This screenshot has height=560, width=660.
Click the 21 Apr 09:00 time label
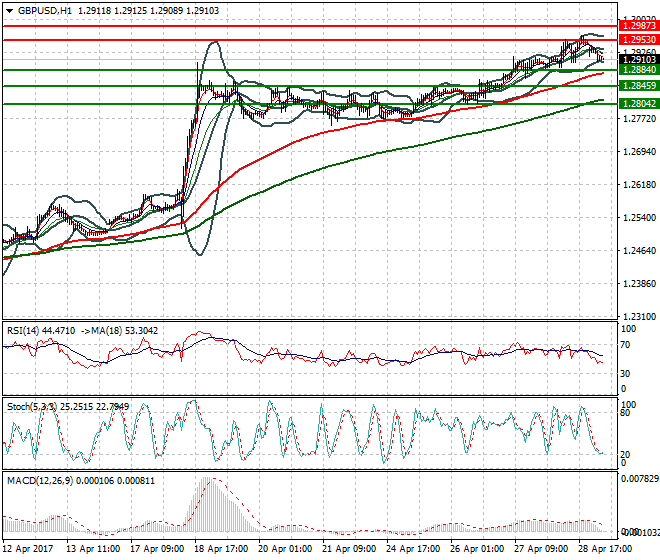coord(349,549)
